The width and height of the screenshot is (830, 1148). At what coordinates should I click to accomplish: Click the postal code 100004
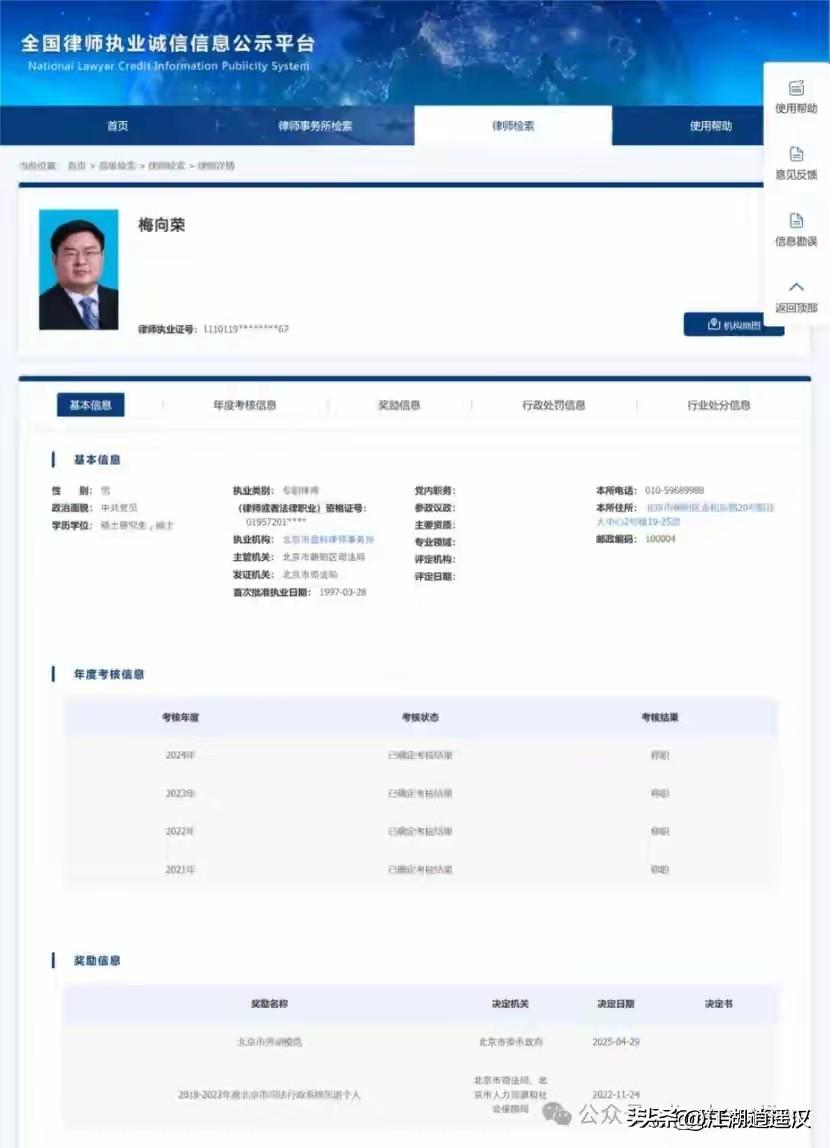[x=660, y=539]
